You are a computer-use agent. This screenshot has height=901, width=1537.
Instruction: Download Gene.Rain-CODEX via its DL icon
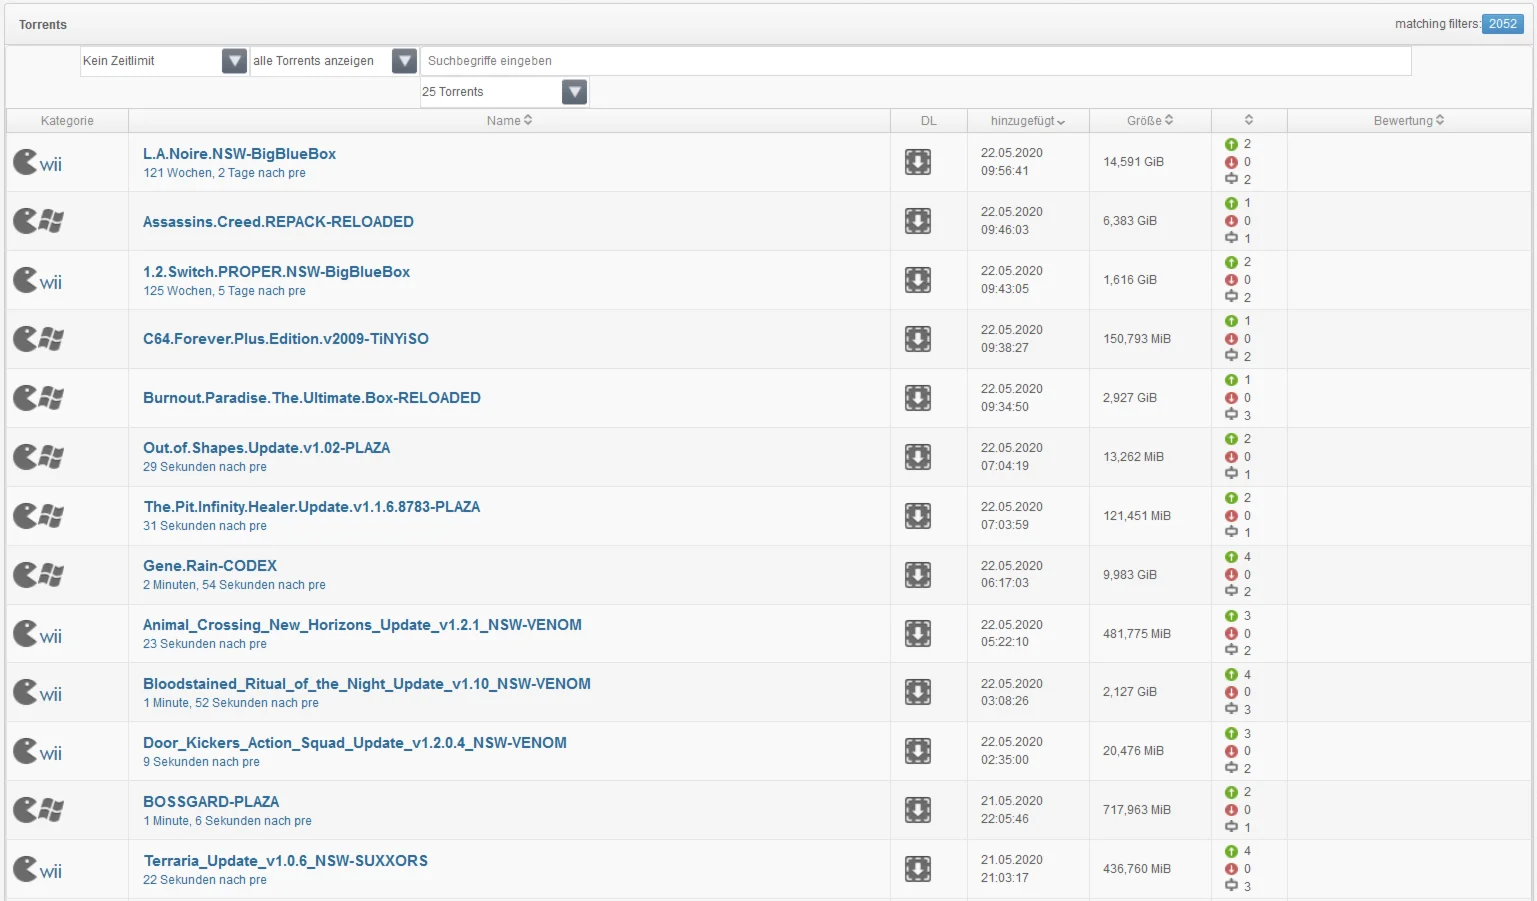917,575
